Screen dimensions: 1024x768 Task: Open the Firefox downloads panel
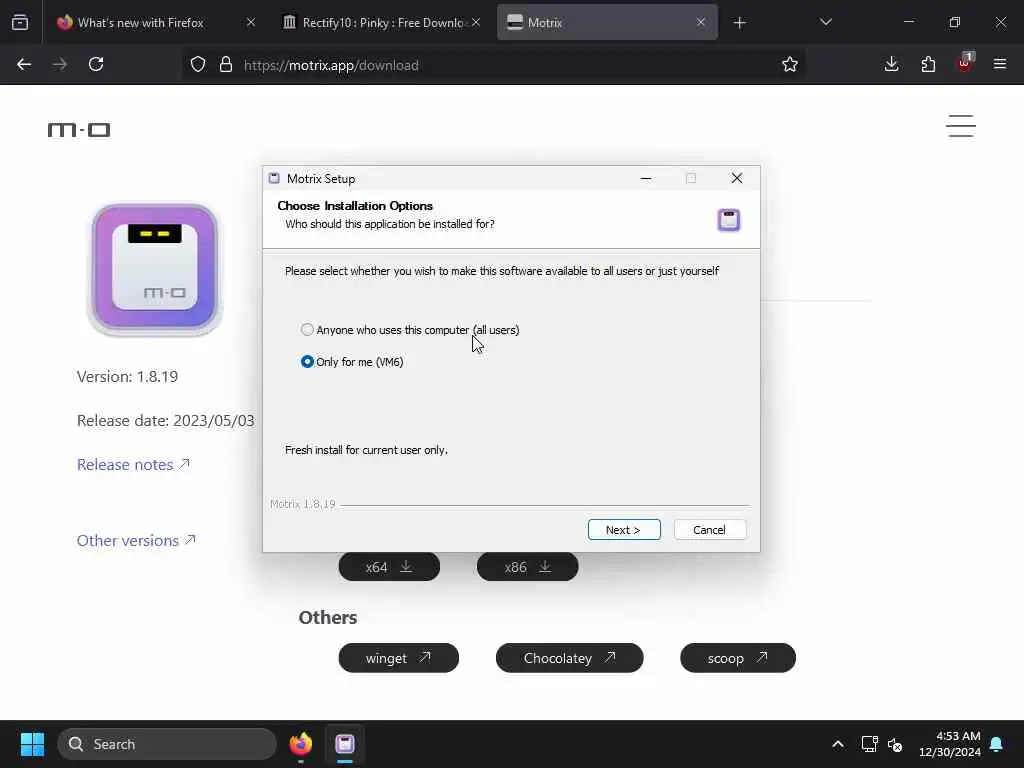click(x=891, y=65)
